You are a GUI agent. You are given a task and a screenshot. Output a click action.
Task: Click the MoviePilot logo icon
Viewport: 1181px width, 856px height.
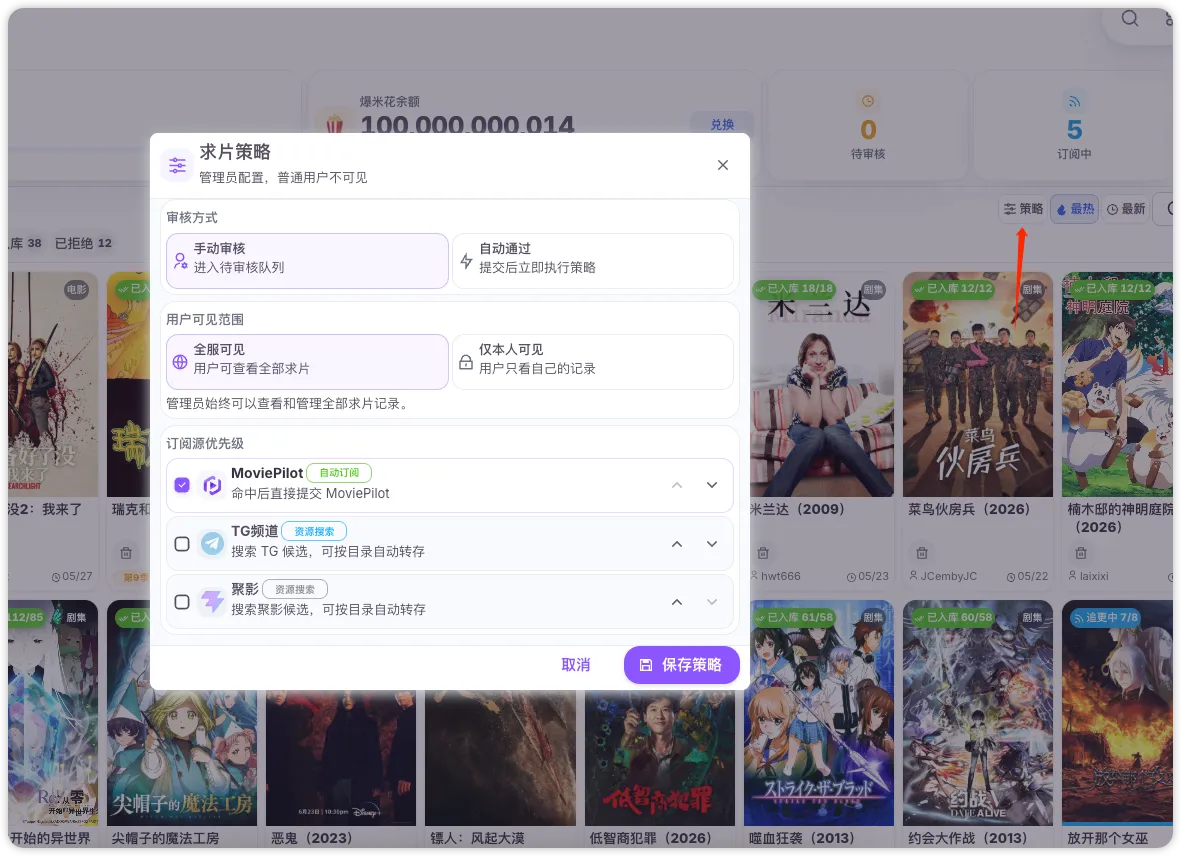212,485
